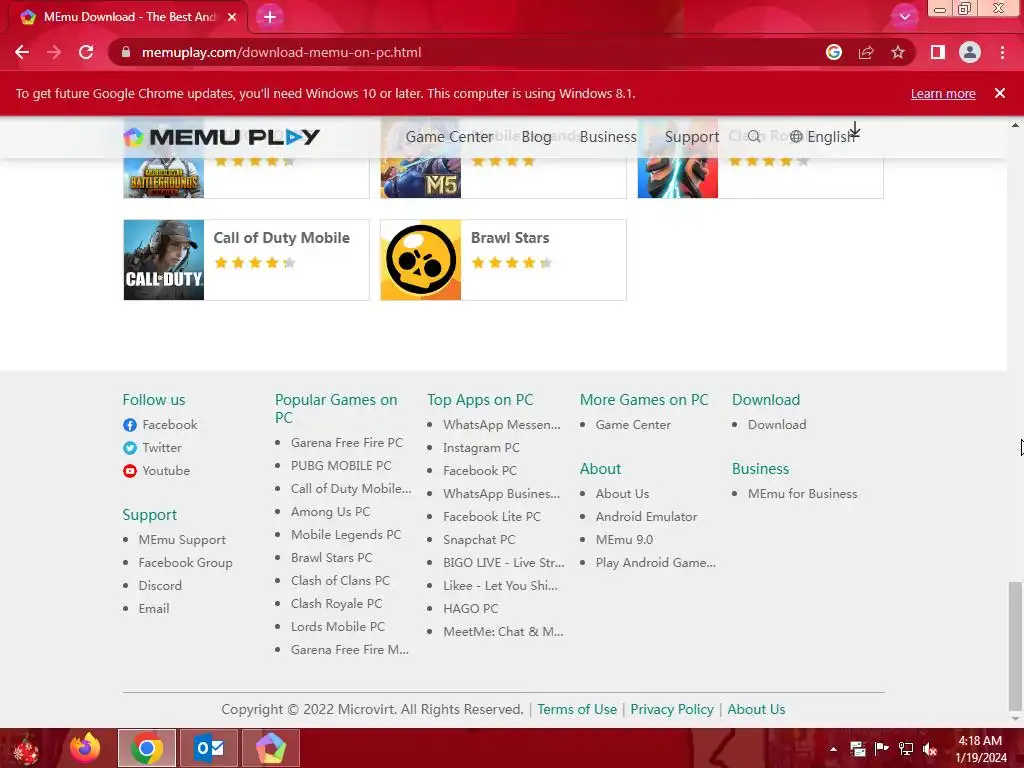Click the muted volume tray icon
The width and height of the screenshot is (1024, 768).
coord(930,749)
